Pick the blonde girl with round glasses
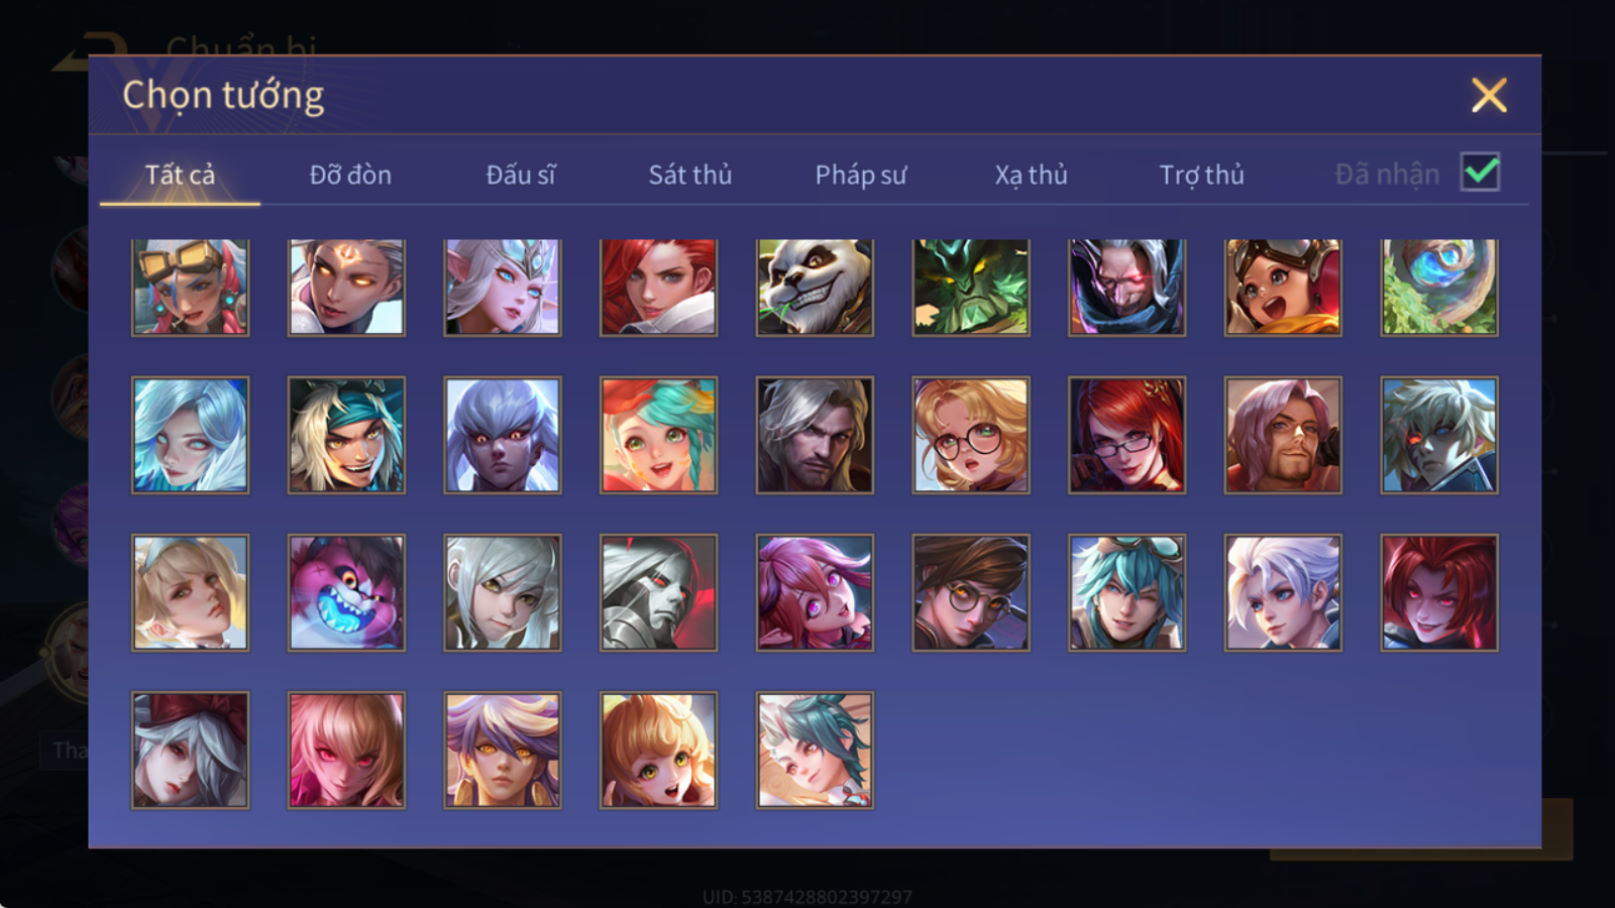 point(970,435)
